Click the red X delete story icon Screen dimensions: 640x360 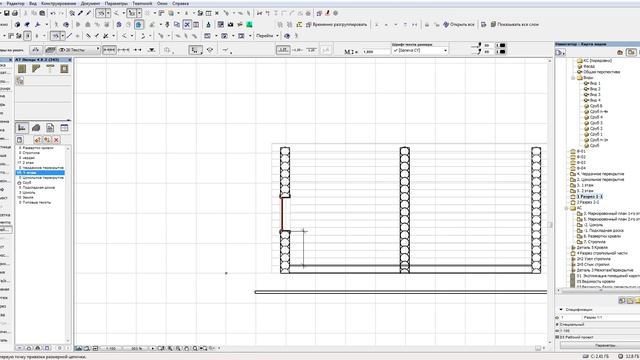point(56,140)
